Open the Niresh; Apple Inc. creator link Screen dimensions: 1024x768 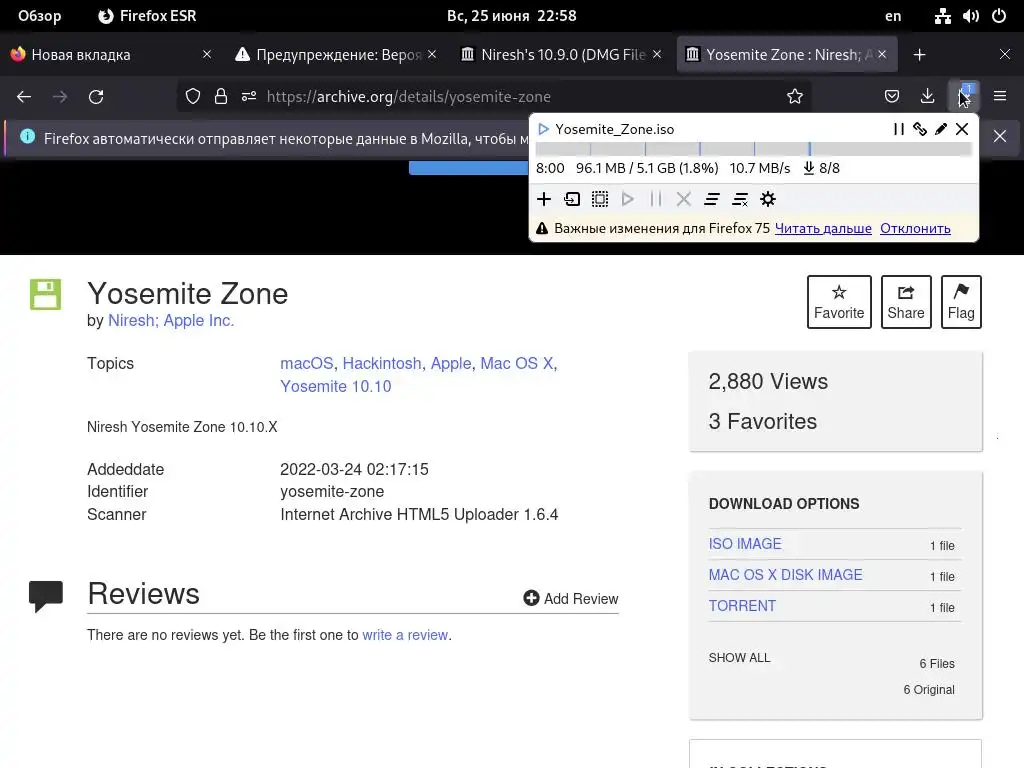click(171, 321)
